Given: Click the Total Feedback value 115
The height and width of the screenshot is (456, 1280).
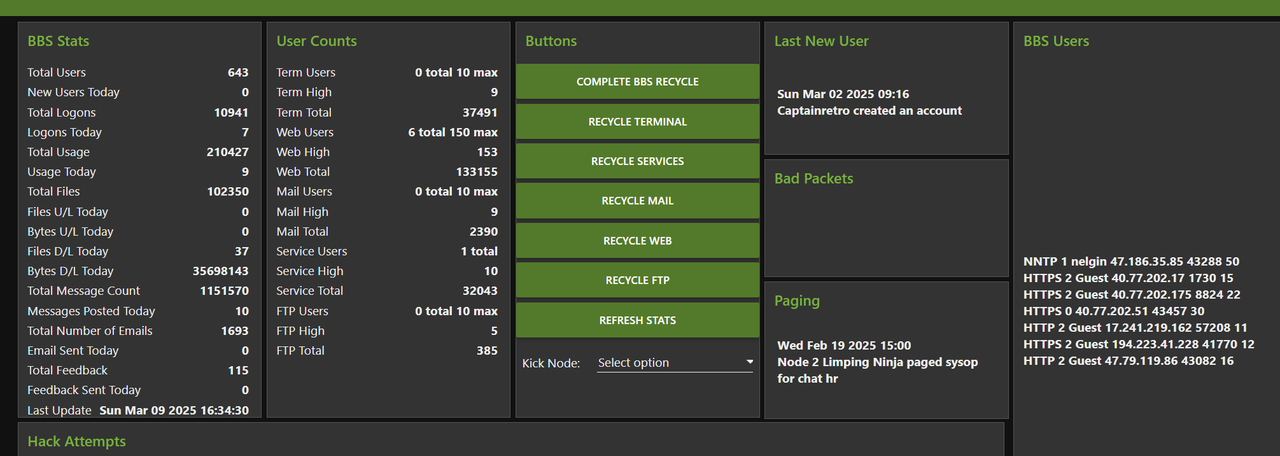Looking at the screenshot, I should (238, 370).
